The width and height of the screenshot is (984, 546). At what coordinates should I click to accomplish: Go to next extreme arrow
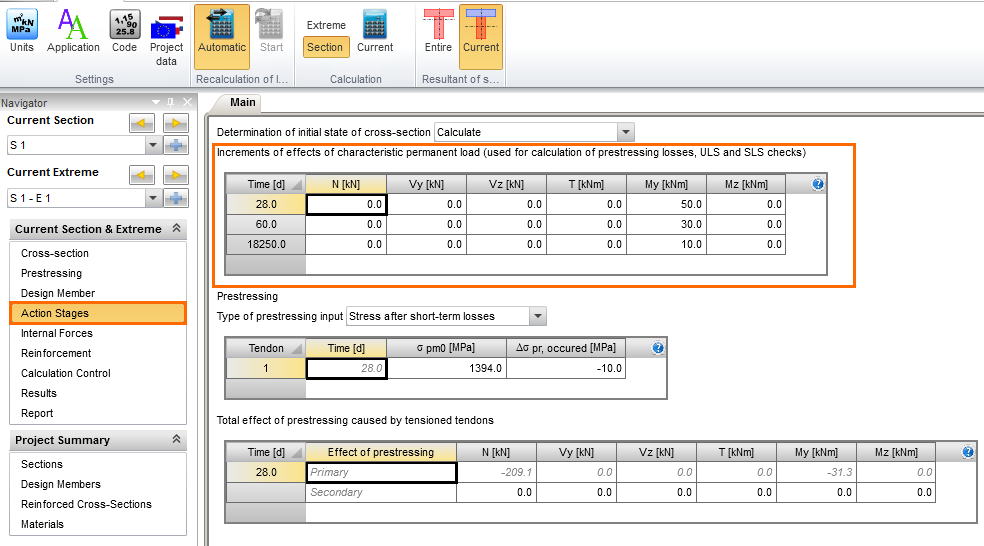coord(176,175)
